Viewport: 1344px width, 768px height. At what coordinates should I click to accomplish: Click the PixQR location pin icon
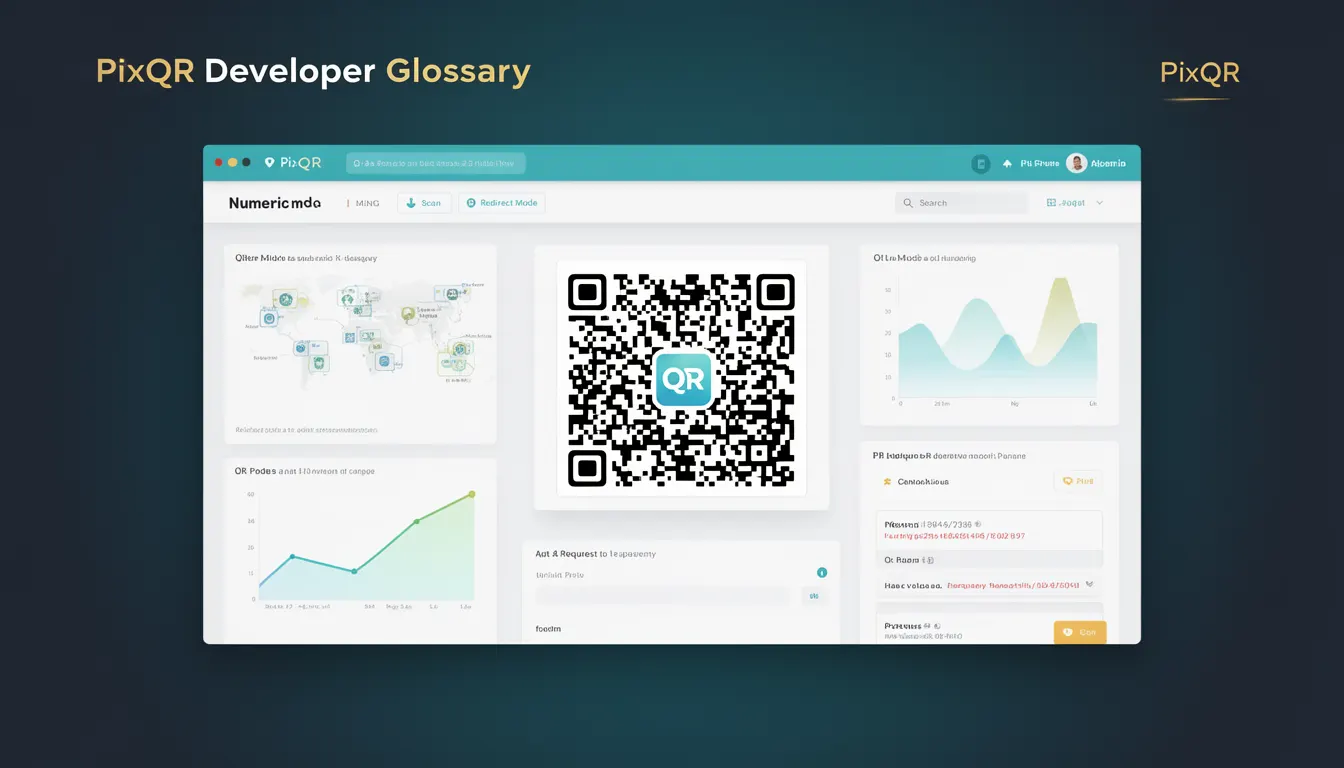269,162
